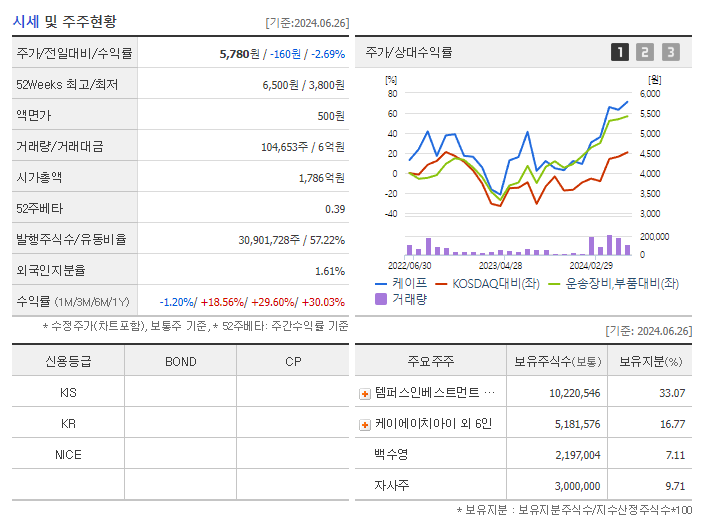Select the 1,786억원 market cap value
The height and width of the screenshot is (525, 702).
322,178
